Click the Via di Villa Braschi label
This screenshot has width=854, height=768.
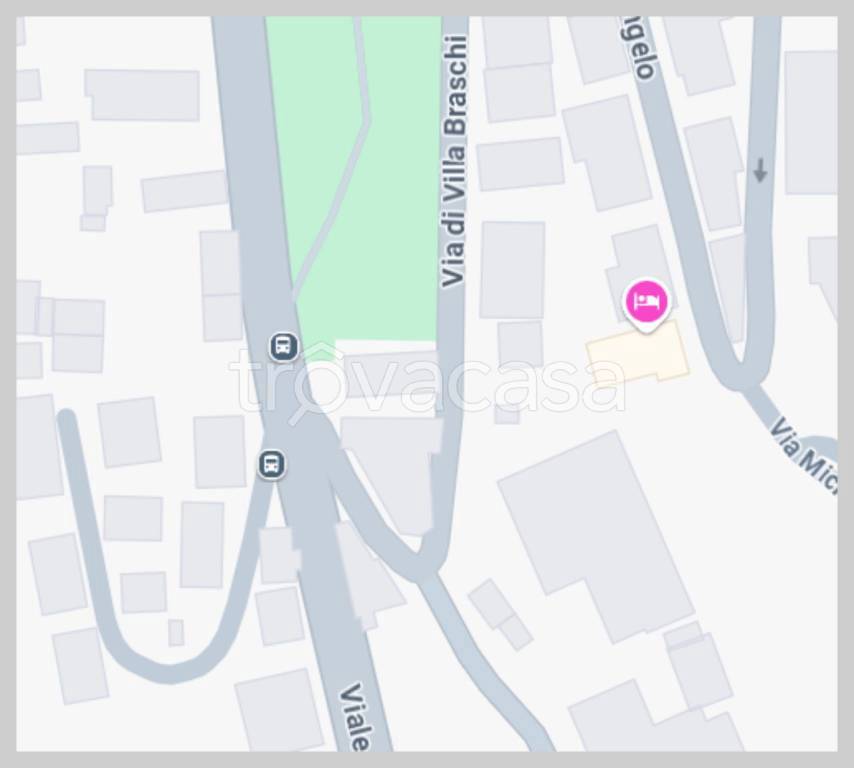(454, 161)
